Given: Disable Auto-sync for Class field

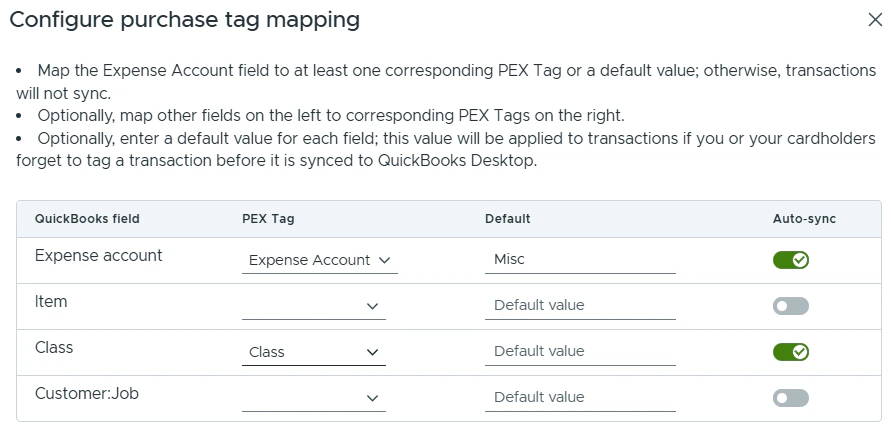Looking at the screenshot, I should [790, 352].
